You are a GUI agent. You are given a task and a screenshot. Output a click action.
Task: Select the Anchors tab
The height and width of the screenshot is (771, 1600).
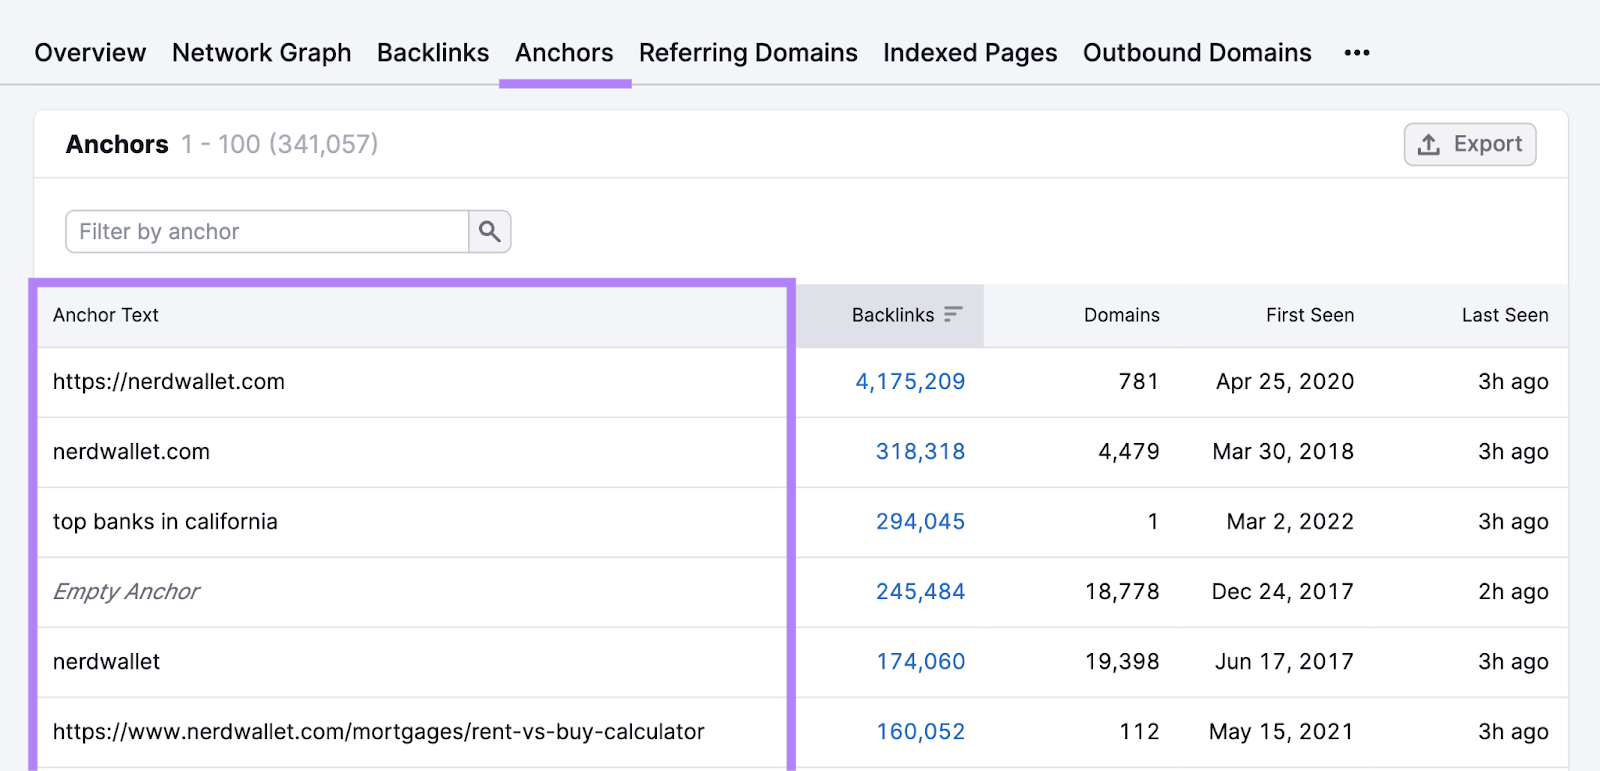[x=564, y=53]
